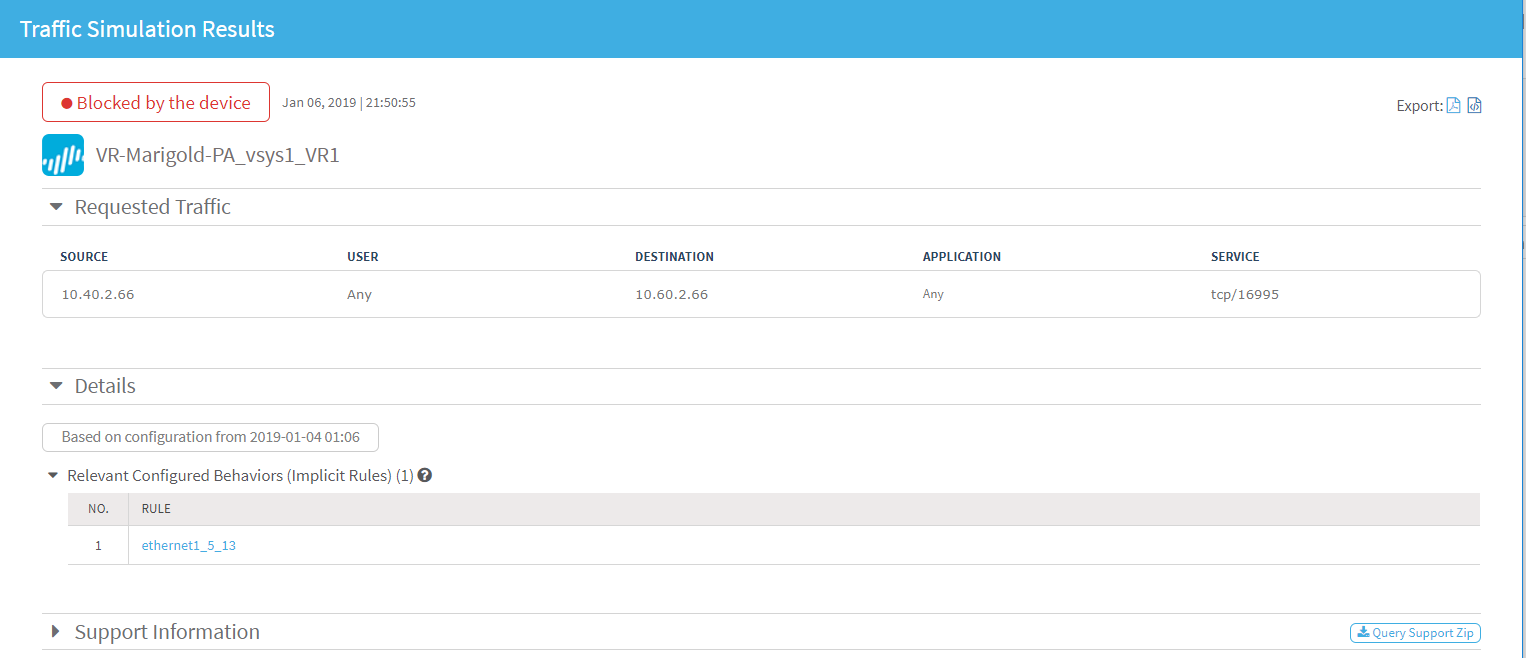Collapse the Requested Traffic section

point(56,207)
